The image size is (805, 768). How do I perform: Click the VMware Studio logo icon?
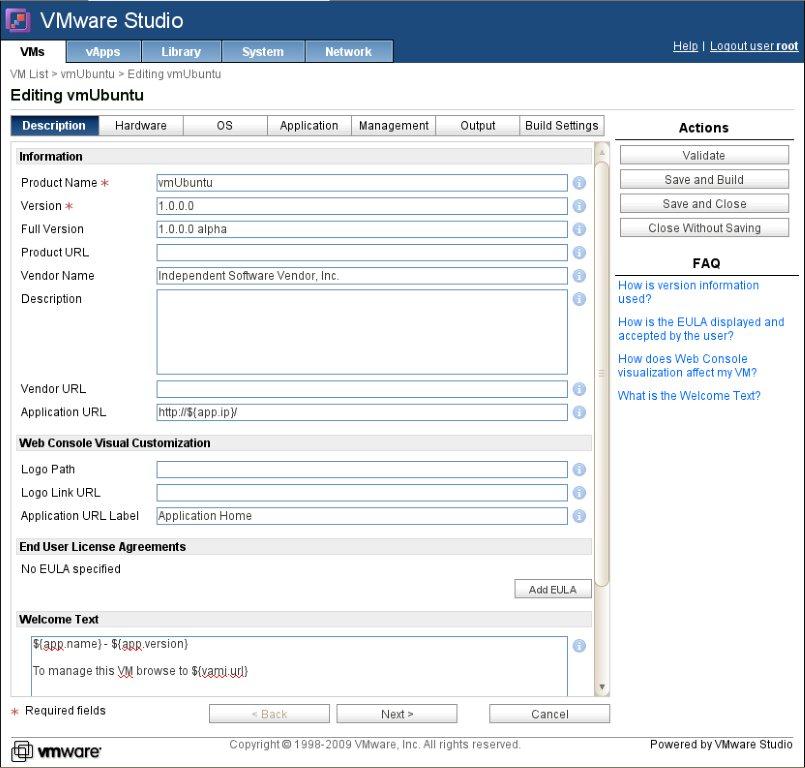(17, 21)
